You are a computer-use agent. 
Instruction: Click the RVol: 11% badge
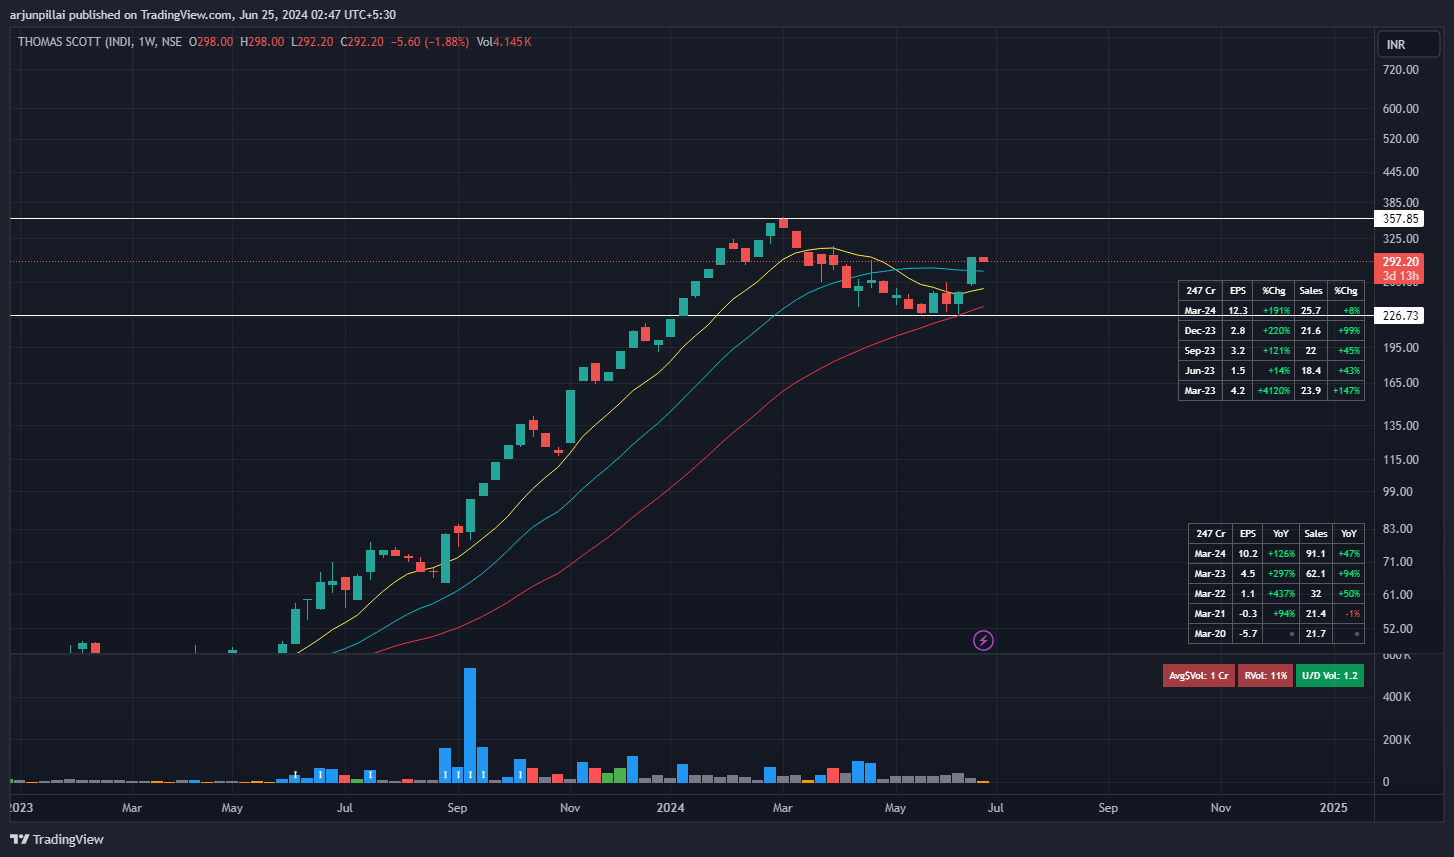1264,676
